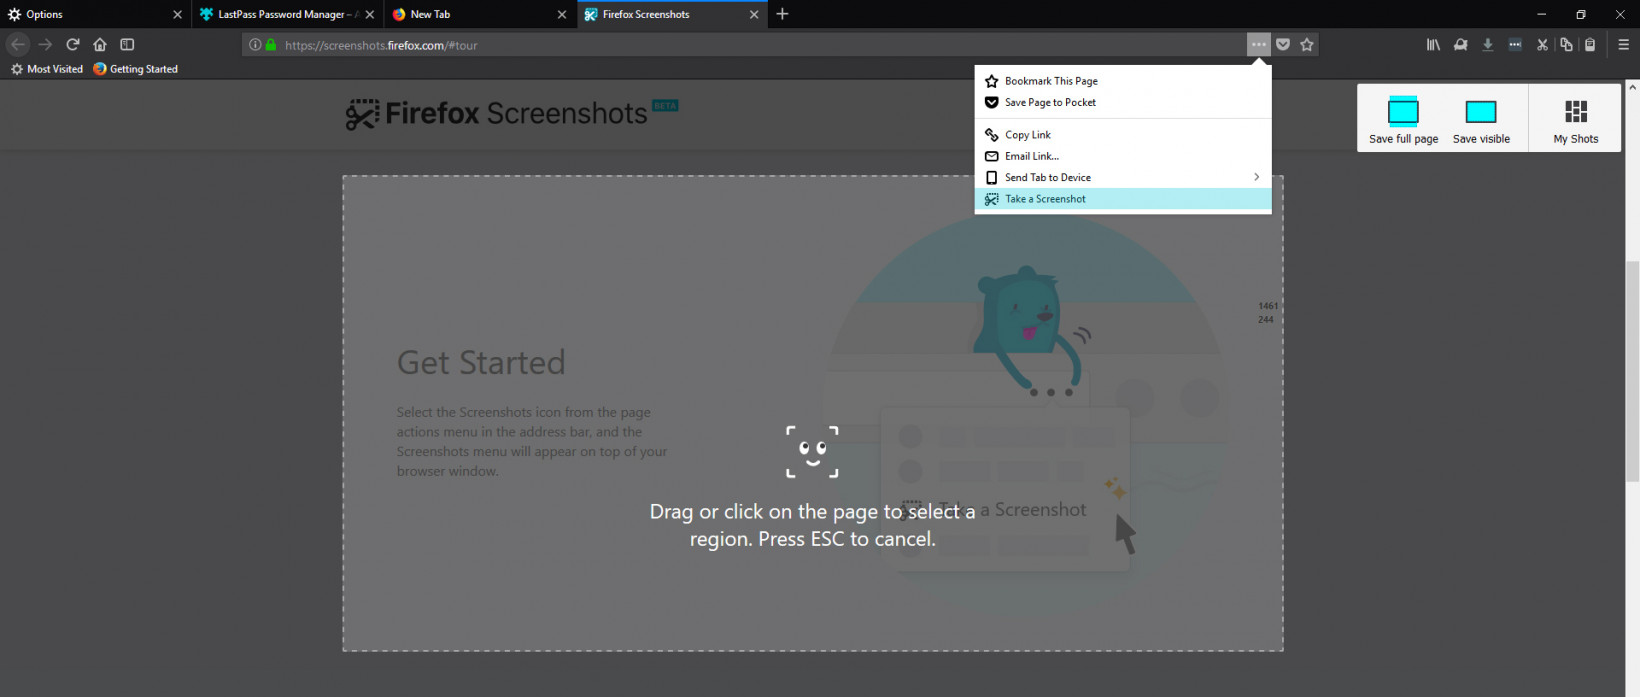
Task: Select the Firefox Screenshots tab
Action: pos(672,14)
